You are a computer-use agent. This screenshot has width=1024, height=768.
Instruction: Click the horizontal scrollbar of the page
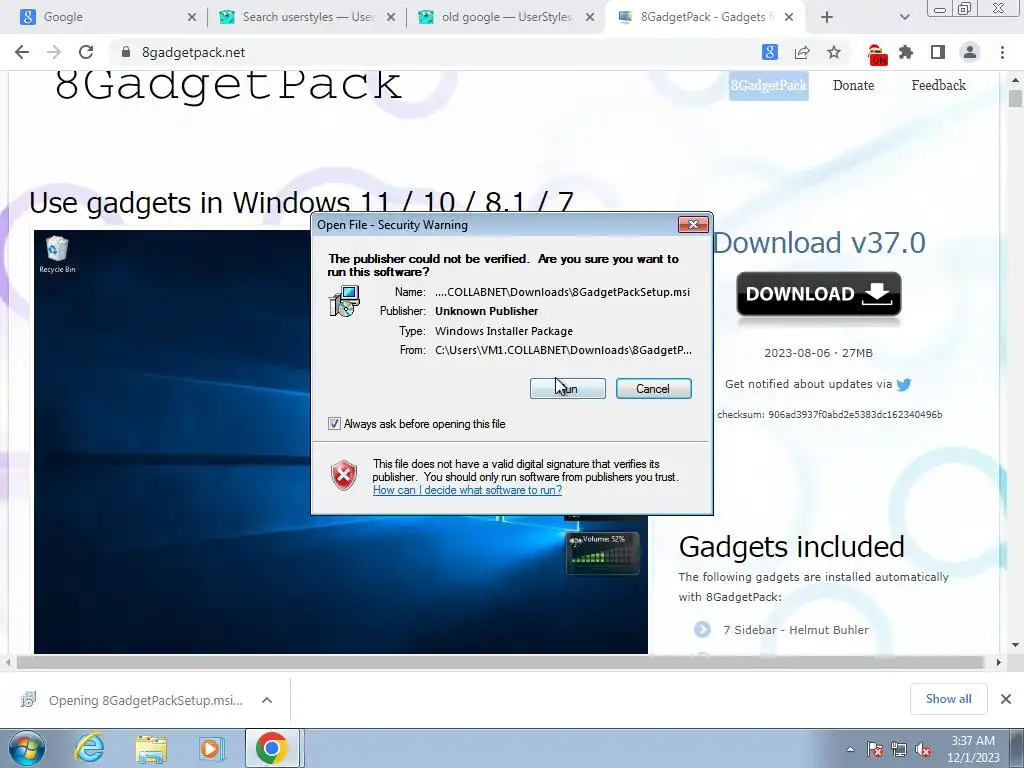(500, 662)
